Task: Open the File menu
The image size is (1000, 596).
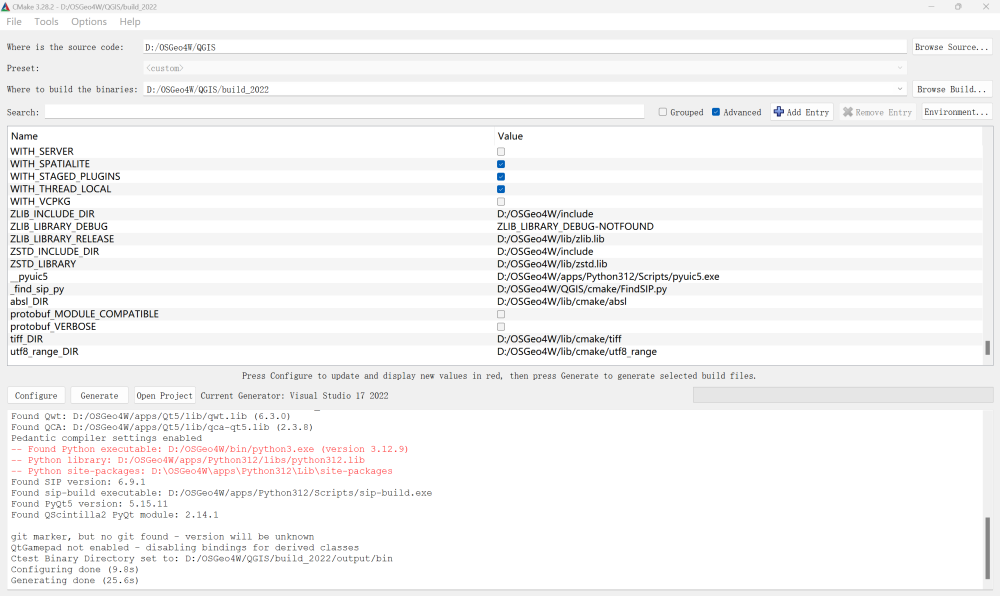Action: click(x=14, y=22)
